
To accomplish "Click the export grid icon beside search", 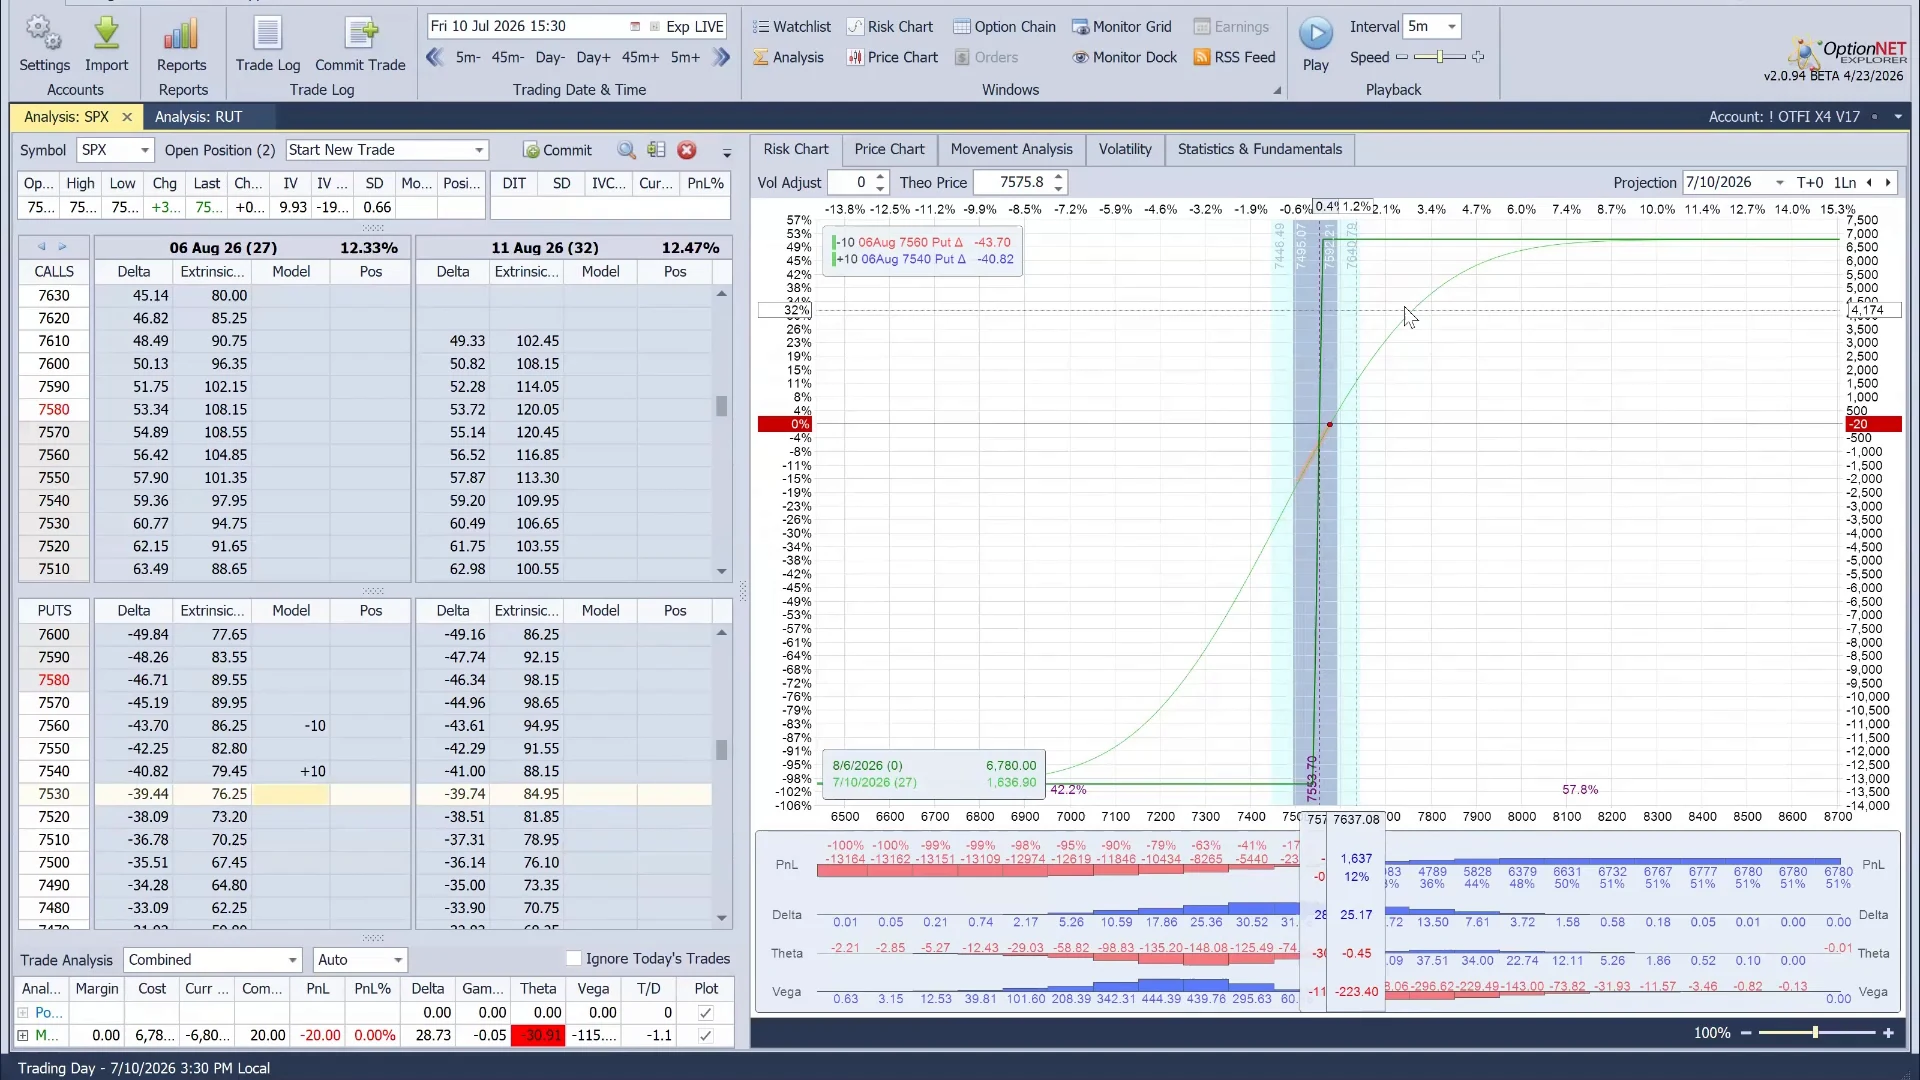I will coord(656,150).
